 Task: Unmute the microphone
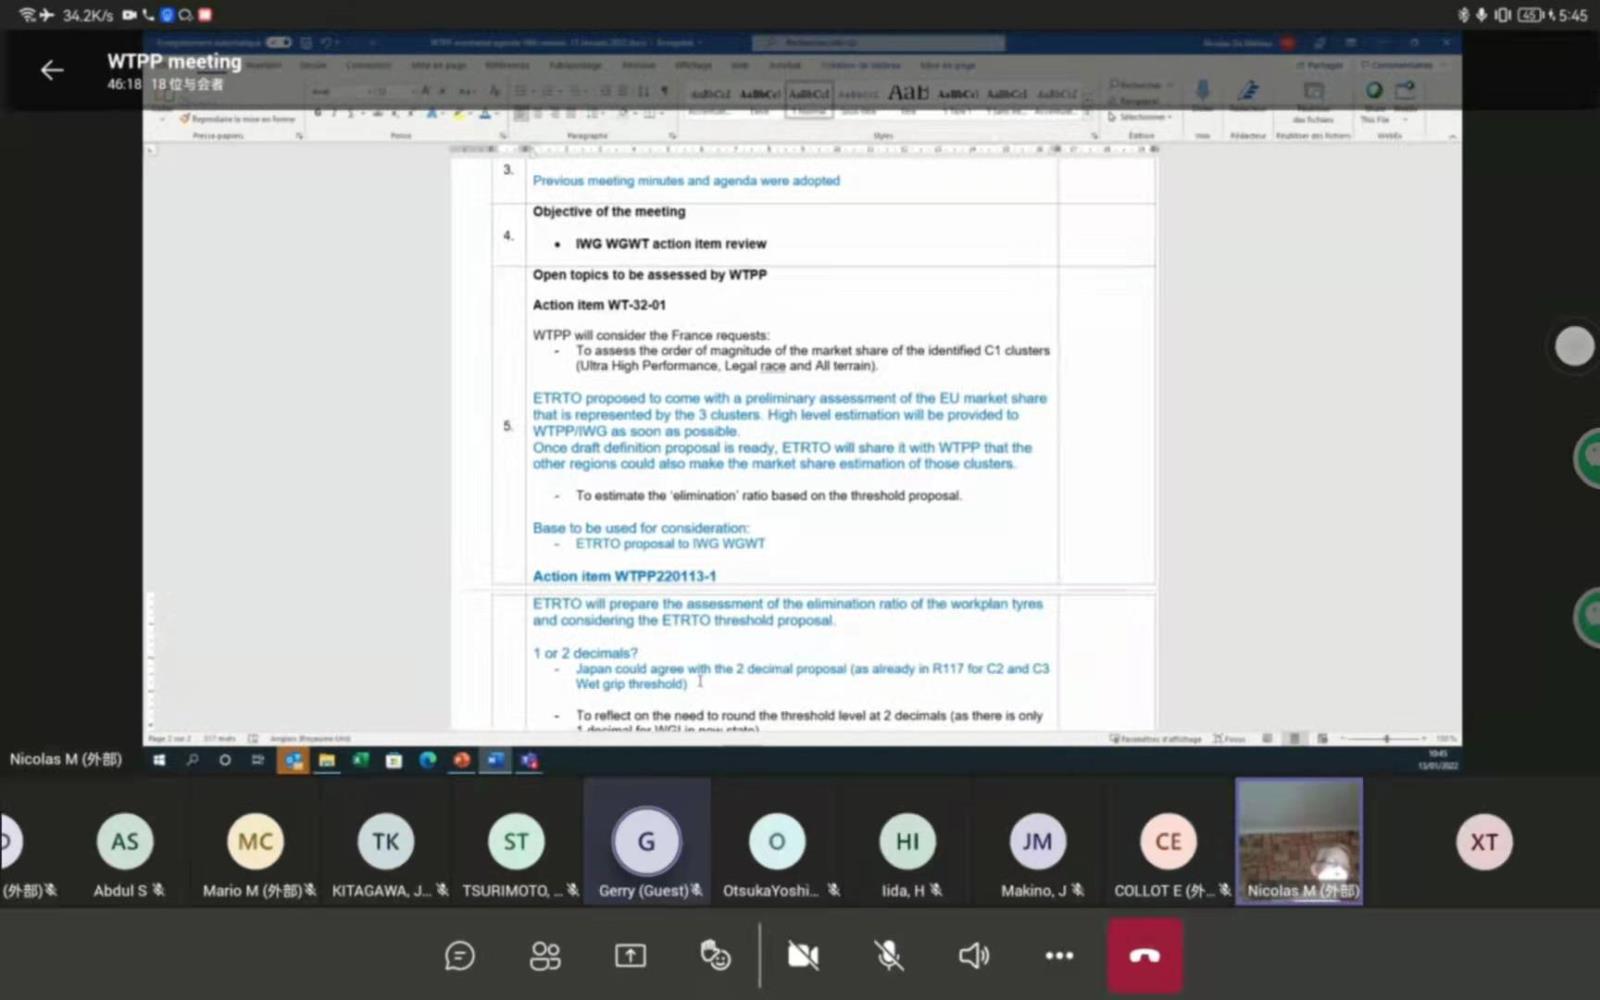coord(888,956)
